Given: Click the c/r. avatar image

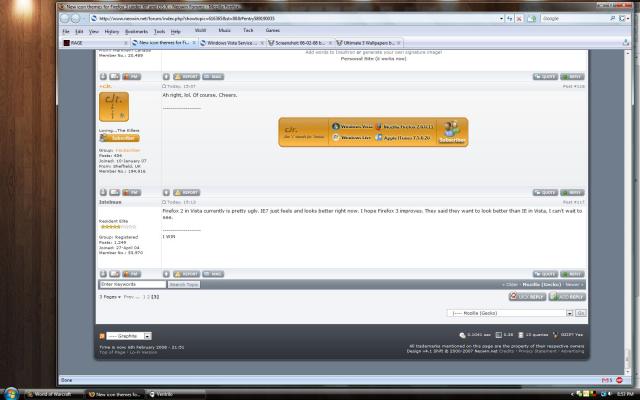Looking at the screenshot, I should (x=114, y=107).
